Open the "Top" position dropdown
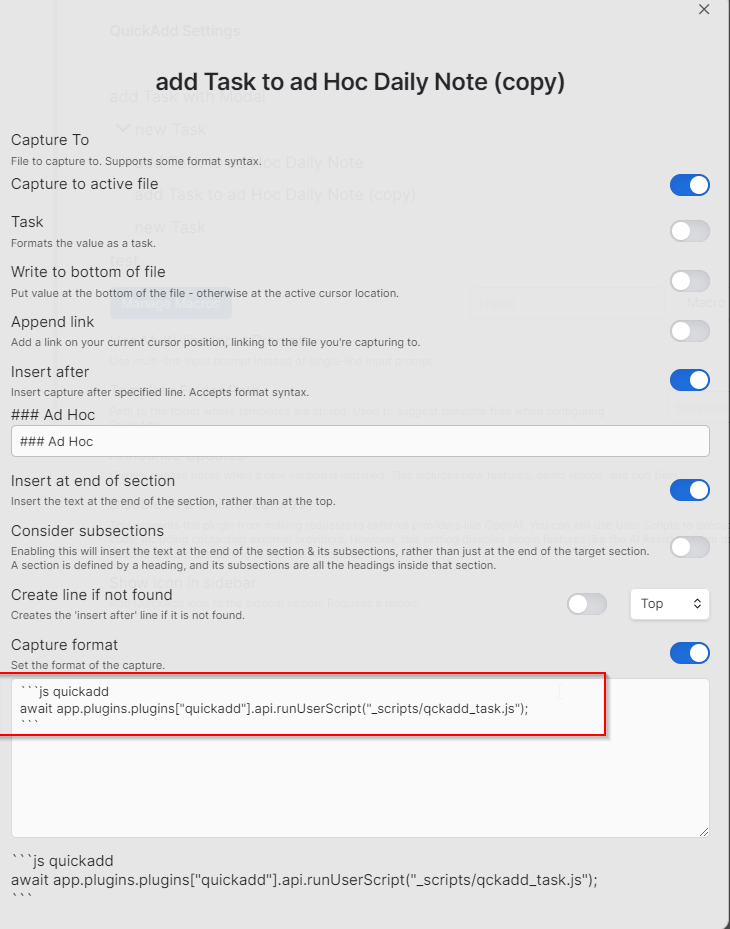The image size is (730, 929). 669,604
